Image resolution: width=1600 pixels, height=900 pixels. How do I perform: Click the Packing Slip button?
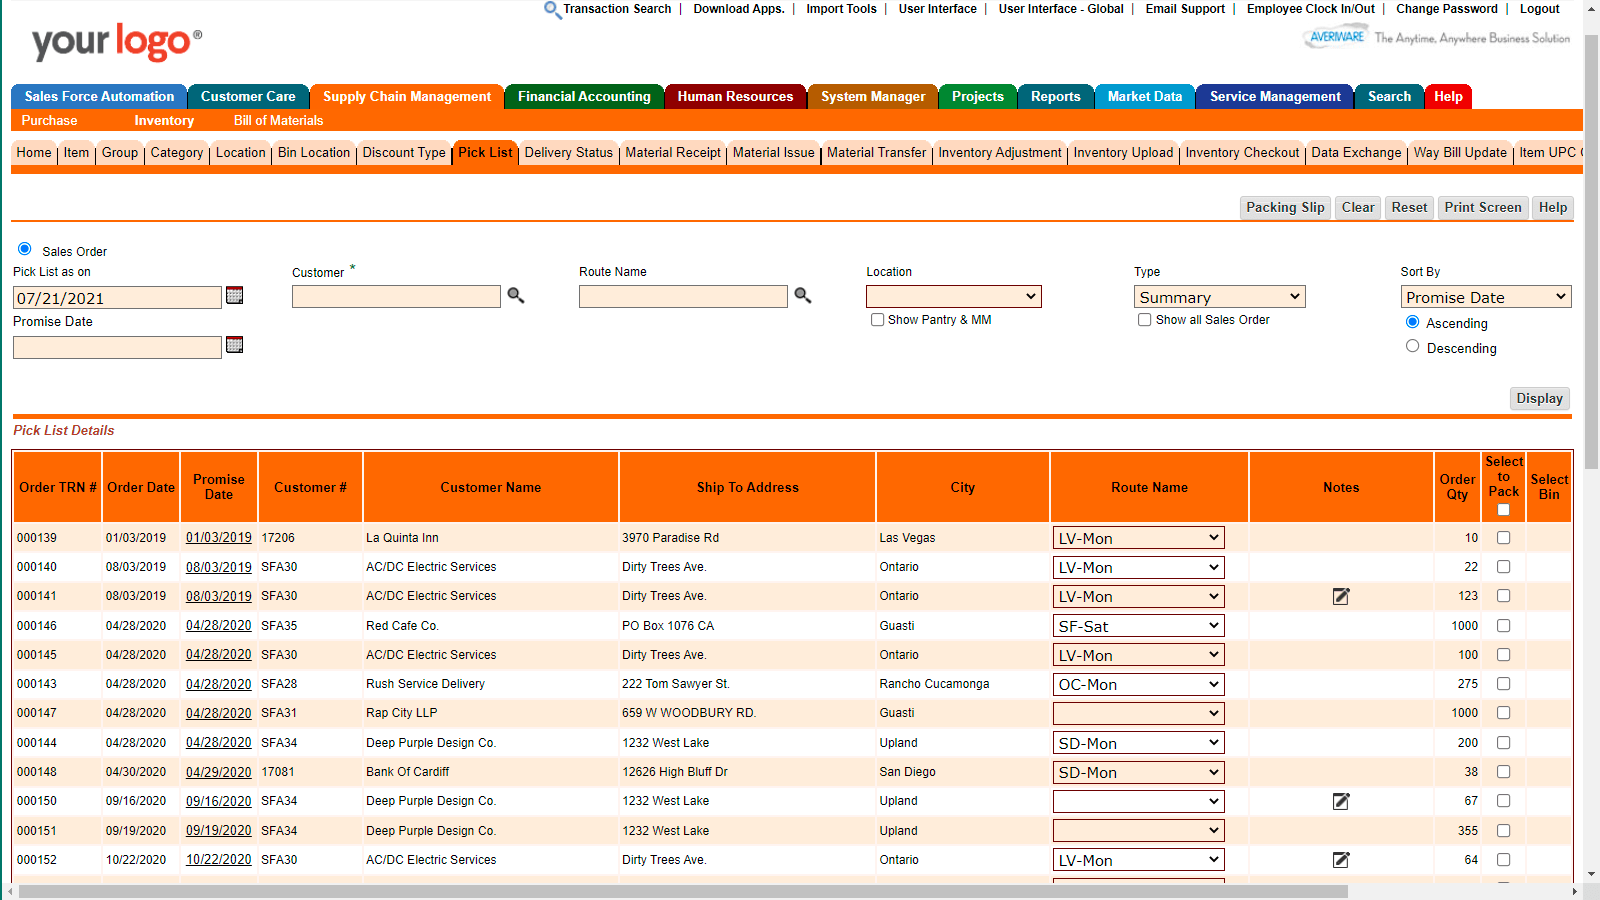click(x=1285, y=207)
